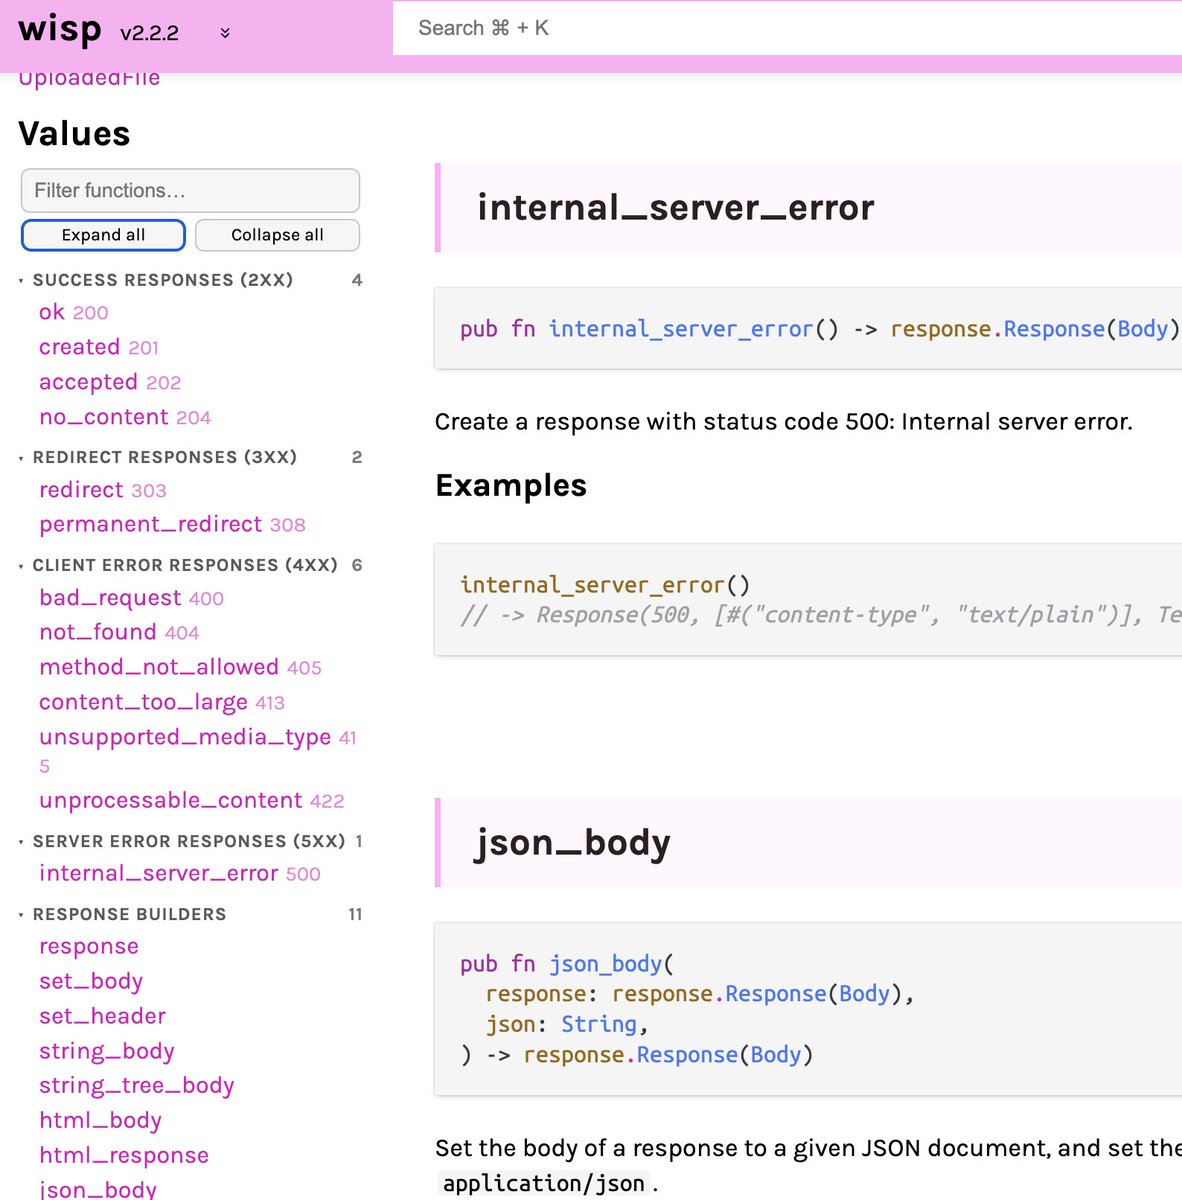Navigate to not_found 404

coord(119,632)
